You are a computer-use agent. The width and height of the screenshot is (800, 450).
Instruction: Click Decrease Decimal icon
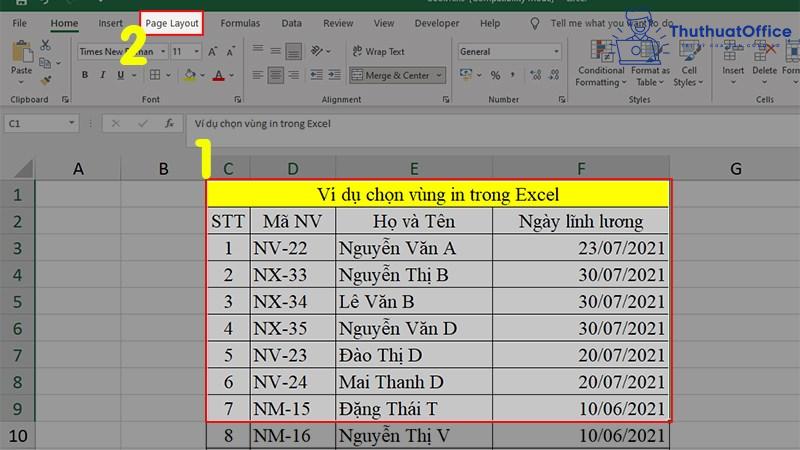pos(555,76)
